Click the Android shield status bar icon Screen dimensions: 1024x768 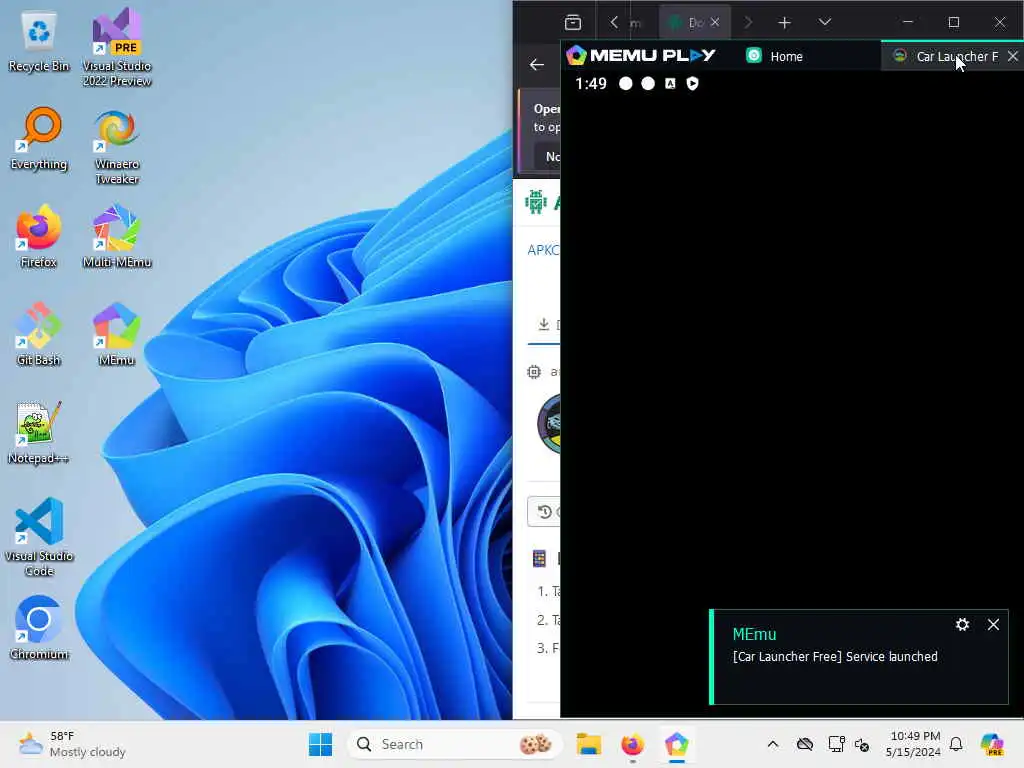(692, 84)
